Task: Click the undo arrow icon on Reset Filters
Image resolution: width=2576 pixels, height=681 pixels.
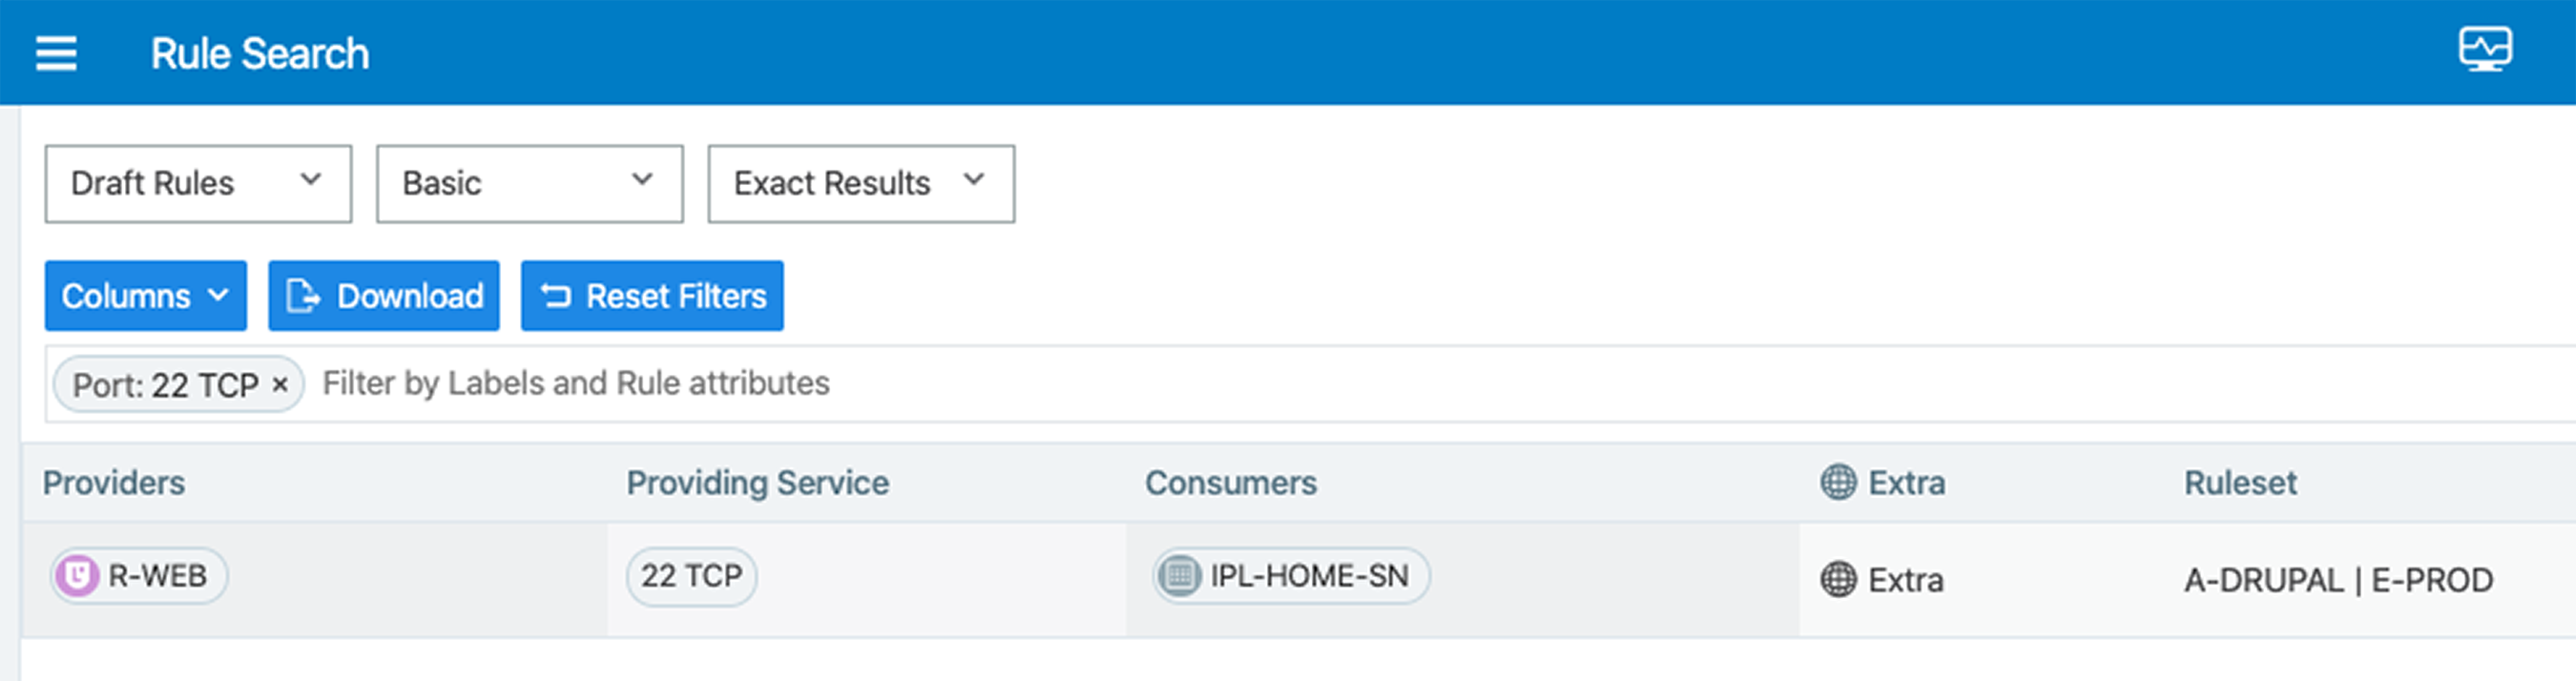Action: pyautogui.click(x=556, y=296)
